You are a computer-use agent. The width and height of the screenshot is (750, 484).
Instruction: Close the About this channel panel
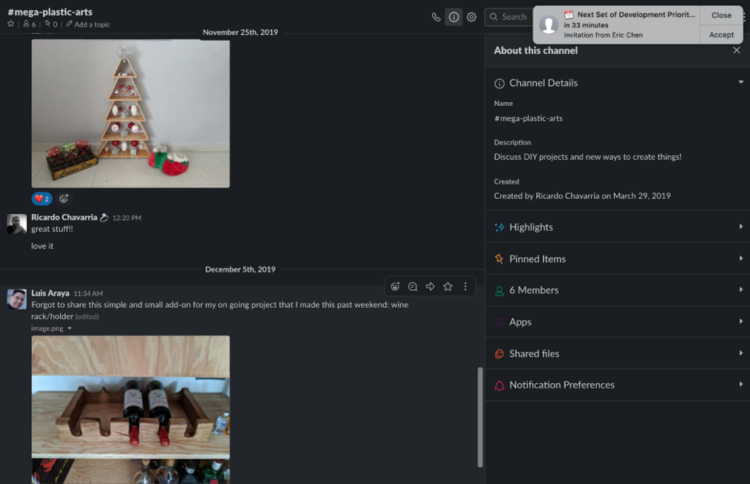point(736,50)
